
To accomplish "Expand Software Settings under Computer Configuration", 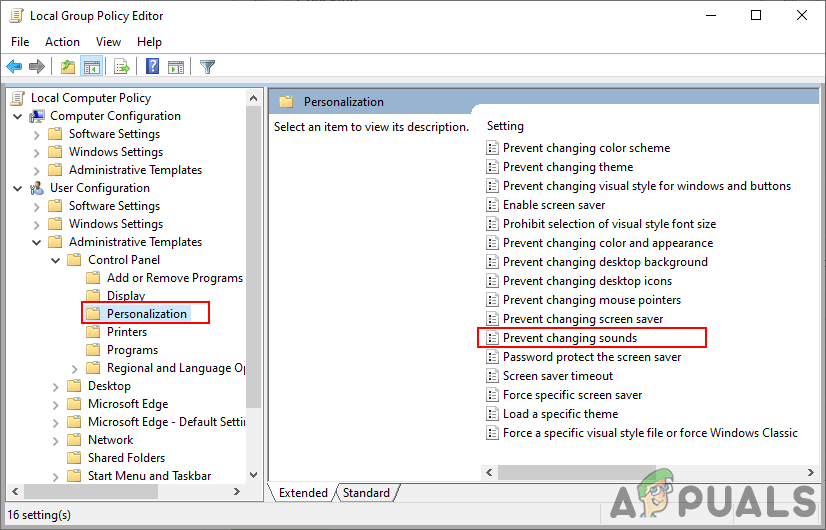I will (x=36, y=135).
